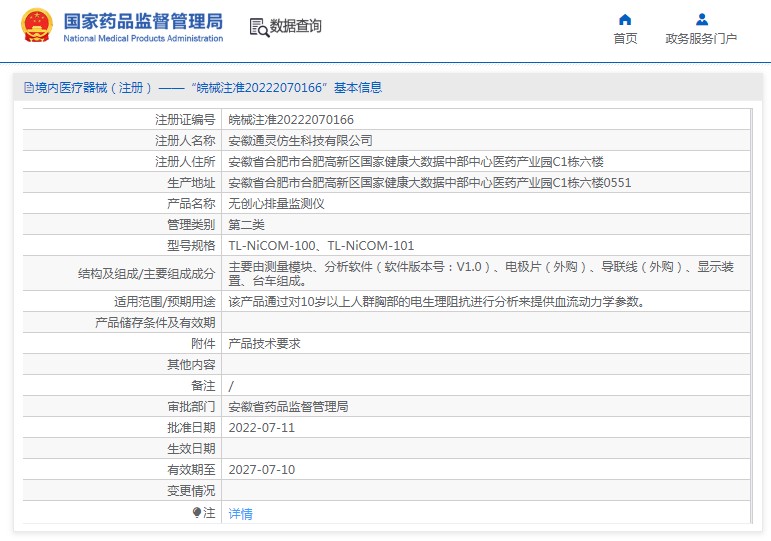Open the 首页 navigation item

(x=625, y=39)
